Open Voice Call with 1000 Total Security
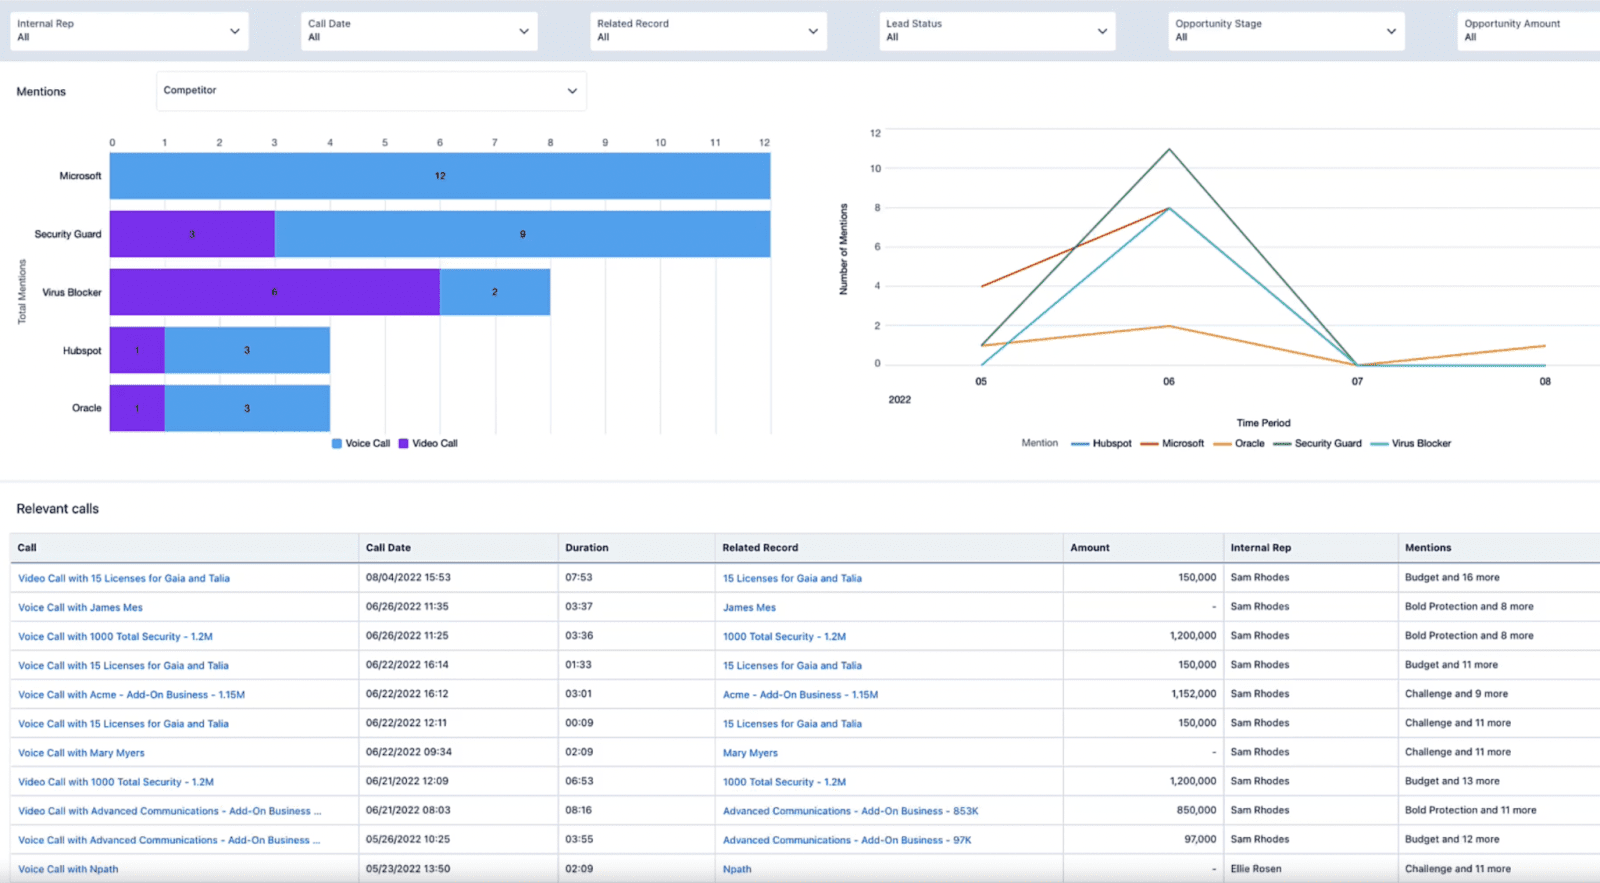The width and height of the screenshot is (1600, 883). coord(115,636)
